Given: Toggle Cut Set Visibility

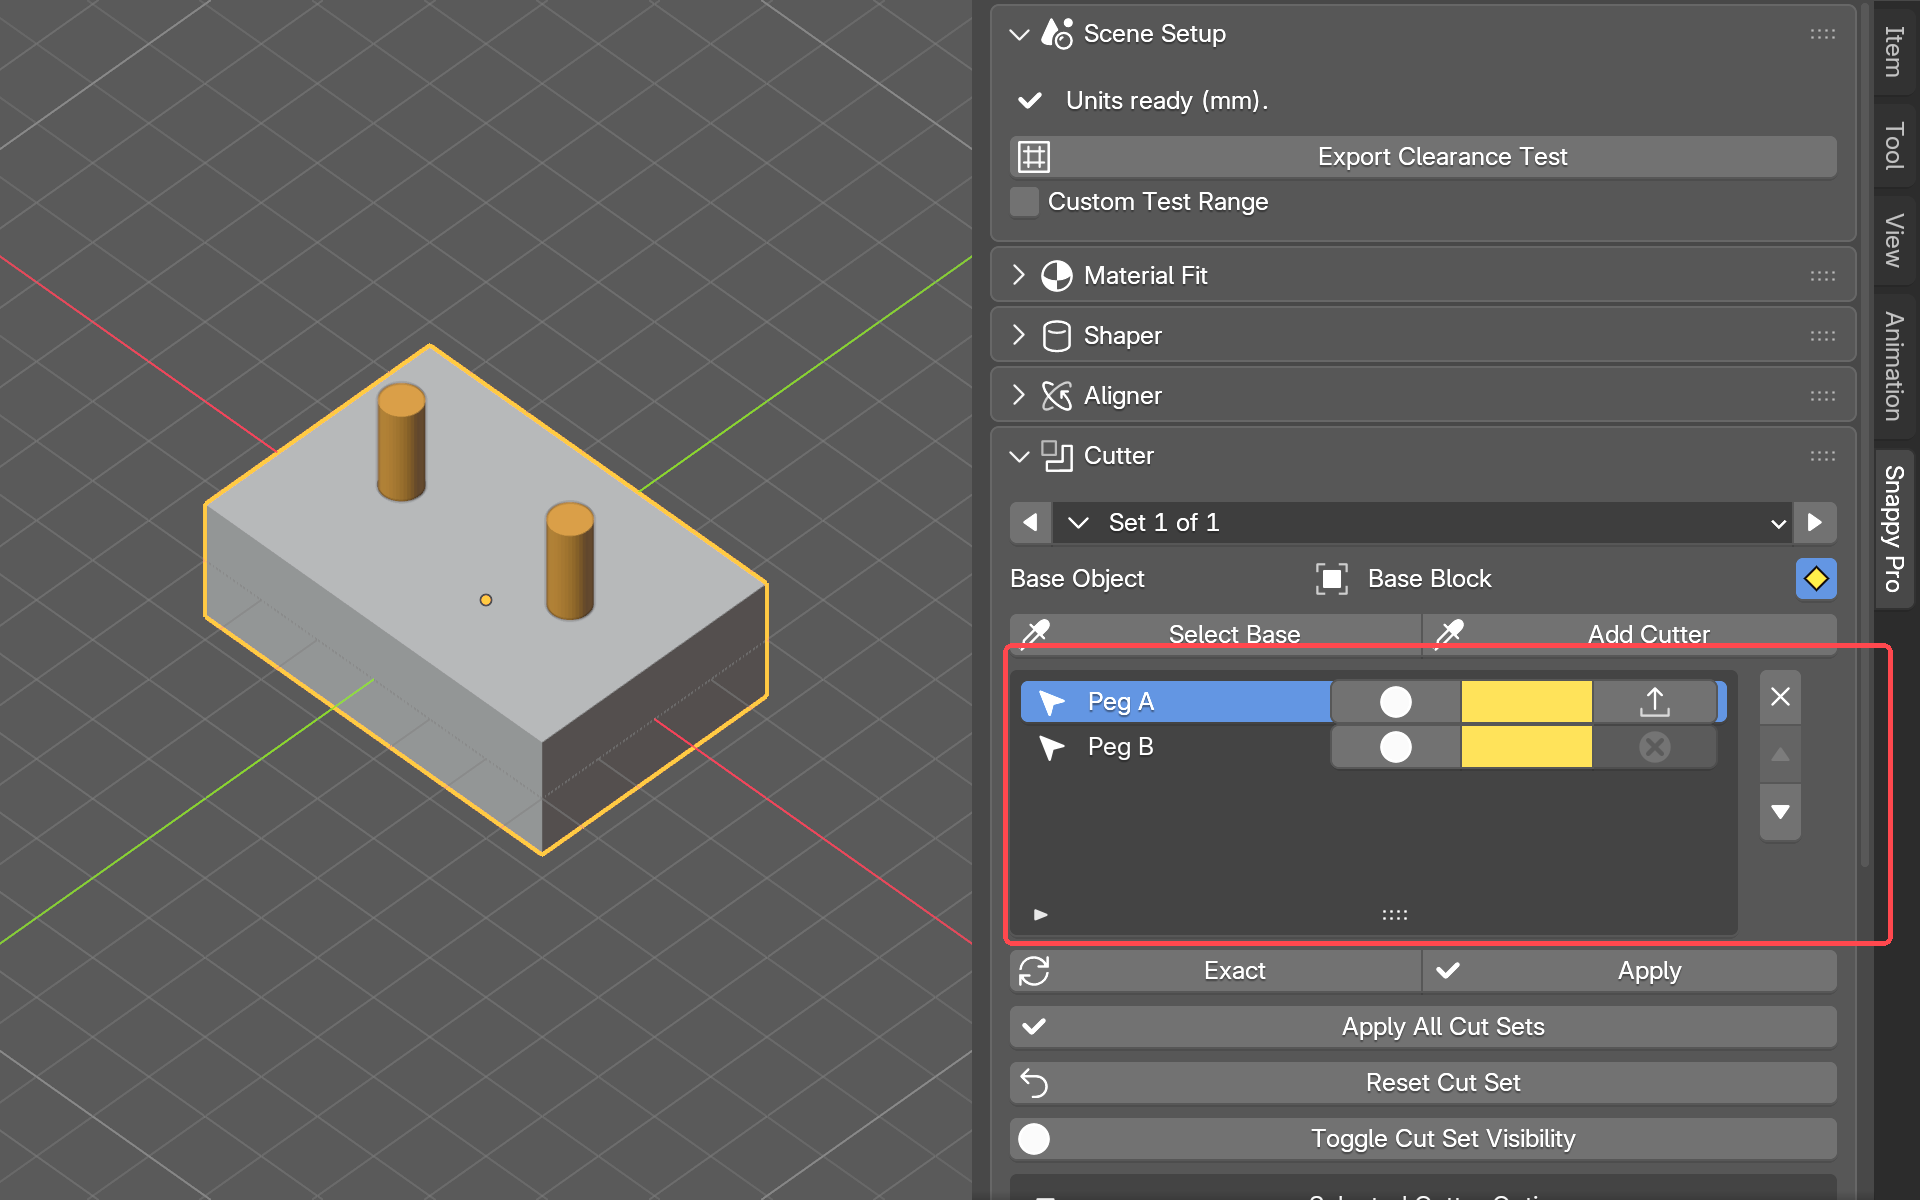Looking at the screenshot, I should pyautogui.click(x=1423, y=1139).
